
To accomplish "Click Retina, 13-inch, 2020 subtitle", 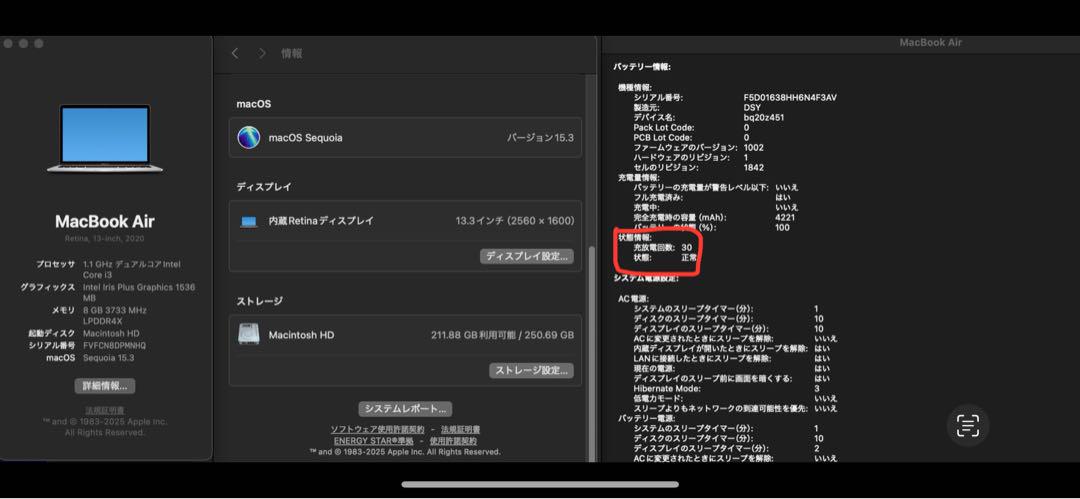I will coord(105,238).
